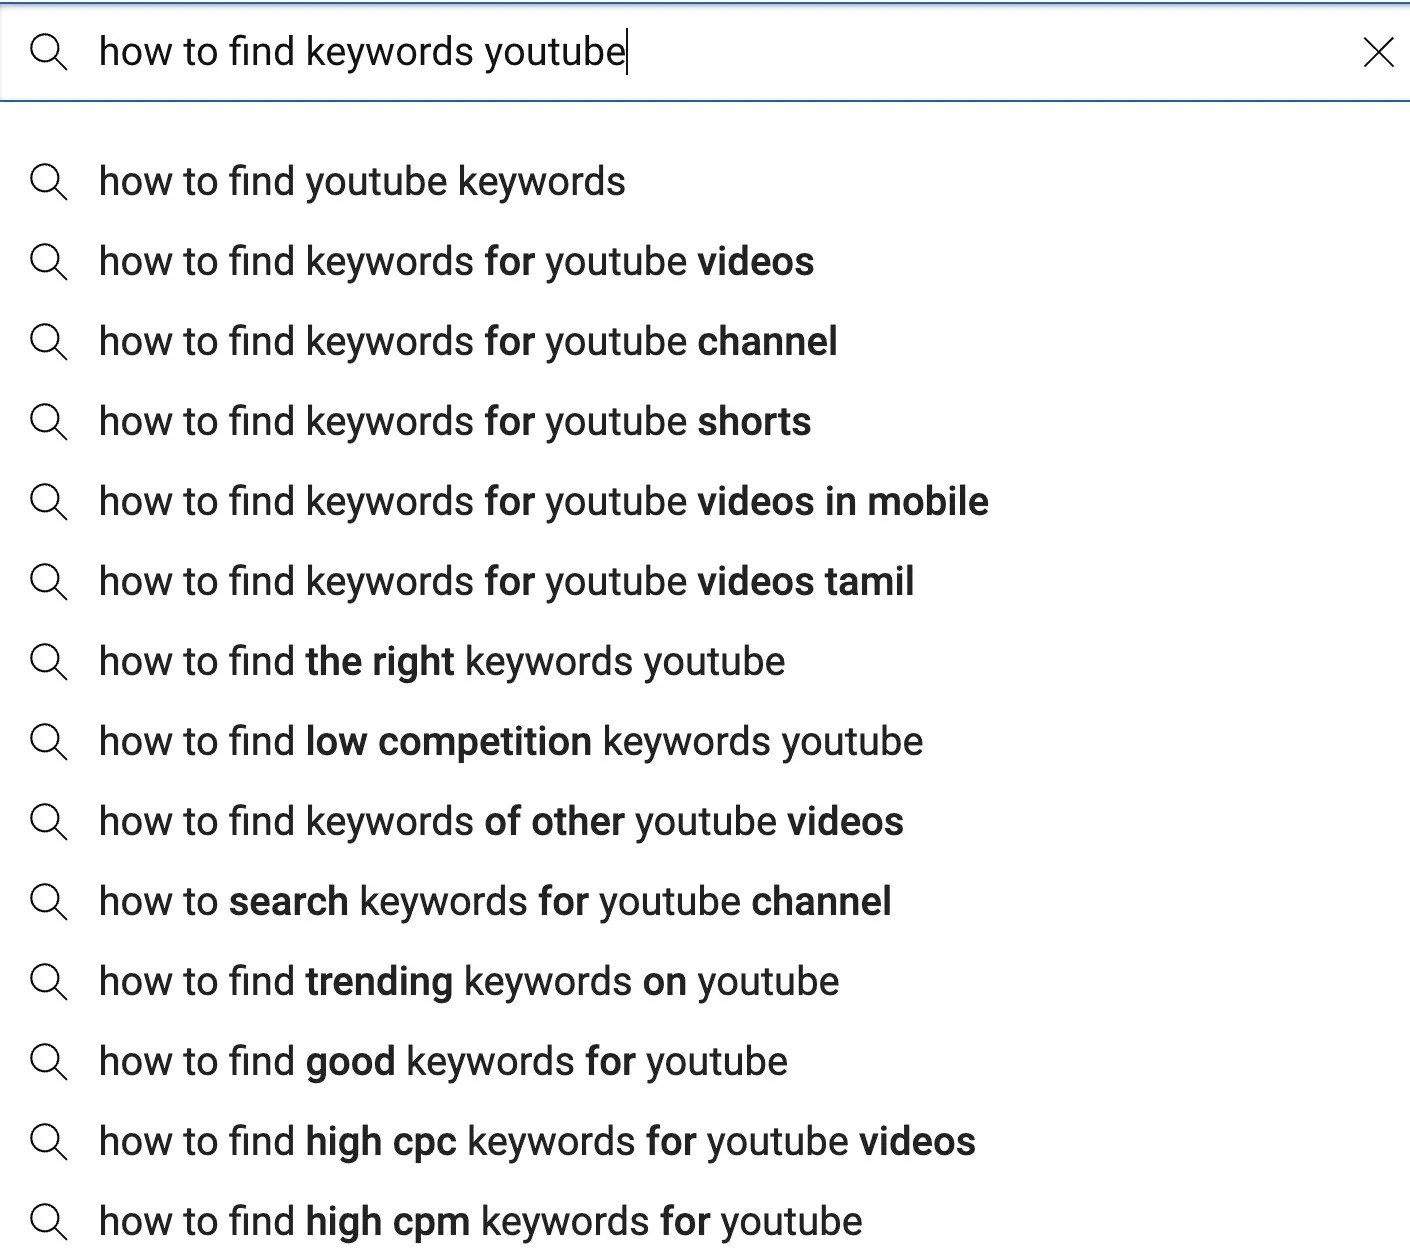Click the magnifier beside 'how to find keywords for youtube channel'
The image size is (1410, 1258).
coord(48,342)
